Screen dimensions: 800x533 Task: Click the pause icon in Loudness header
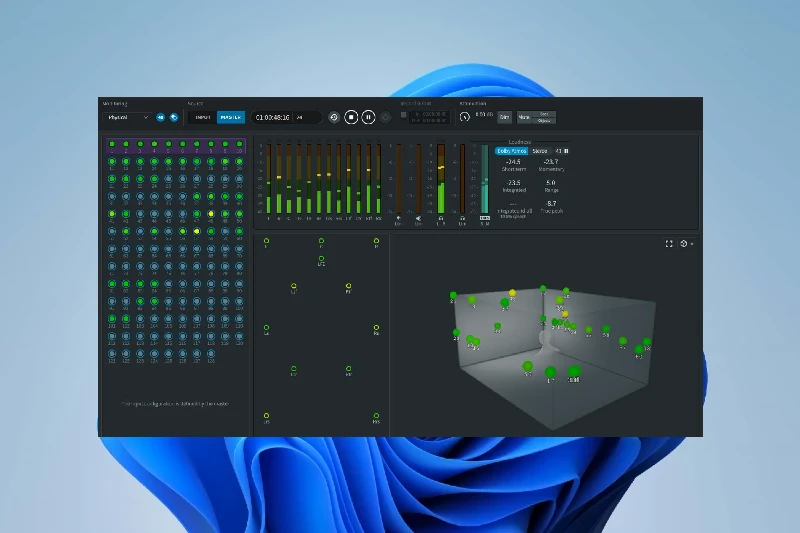pyautogui.click(x=567, y=151)
